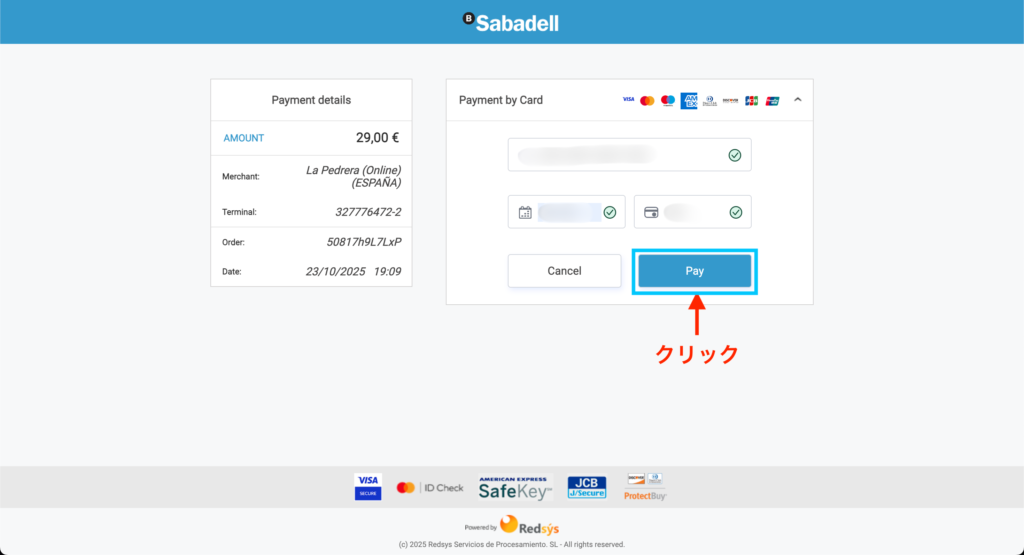Screen dimensions: 1024x555
Task: Collapse the Payment by Card panel
Action: pyautogui.click(x=798, y=100)
